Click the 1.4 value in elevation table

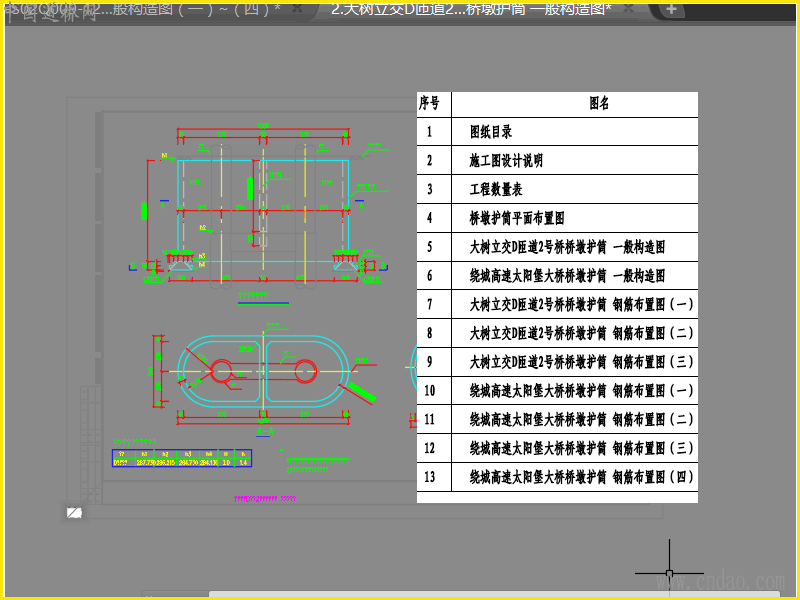click(243, 462)
